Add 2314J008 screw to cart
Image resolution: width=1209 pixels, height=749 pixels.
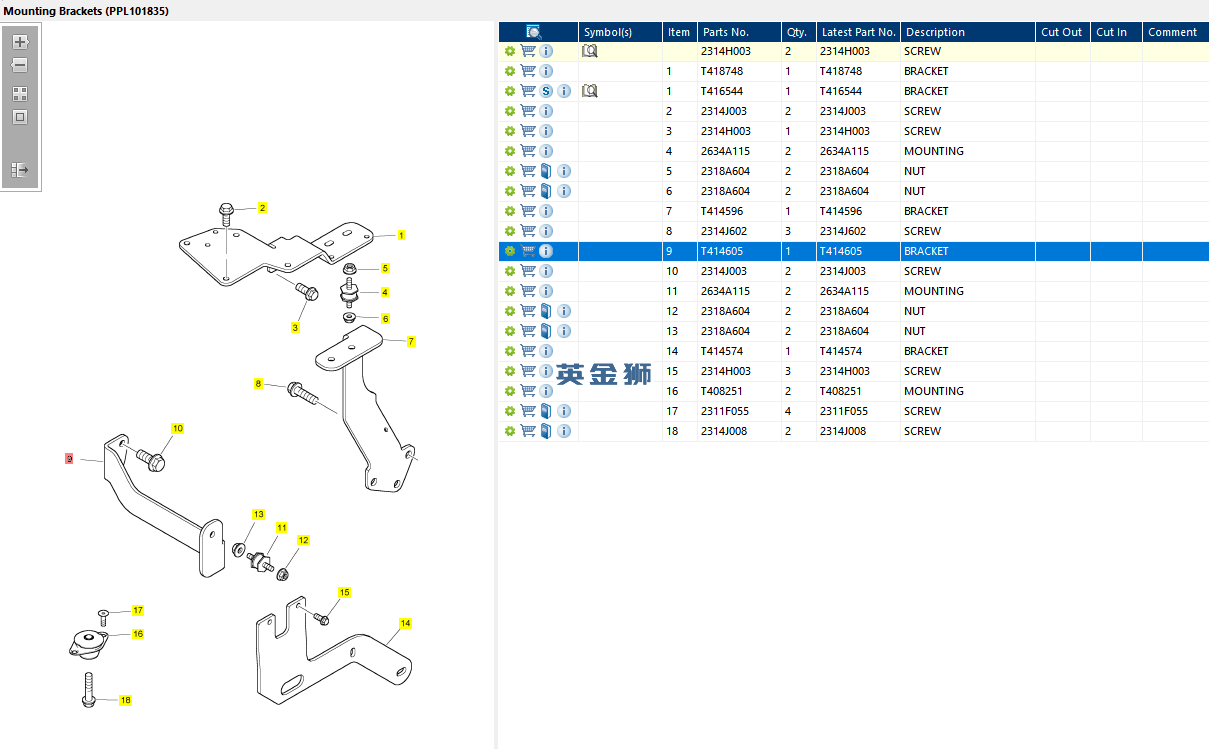(528, 431)
